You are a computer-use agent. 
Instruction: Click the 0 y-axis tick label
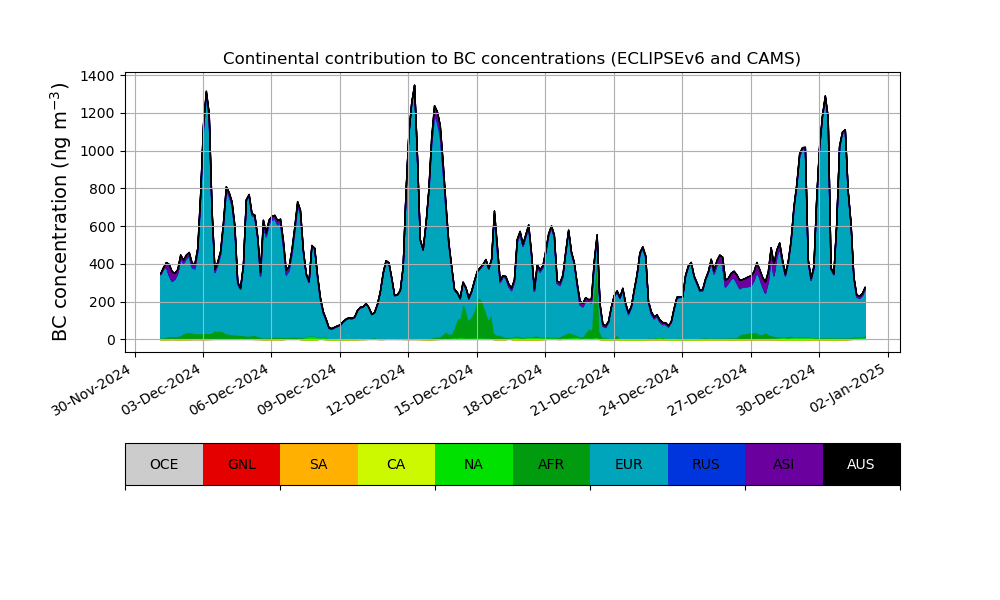pyautogui.click(x=110, y=340)
